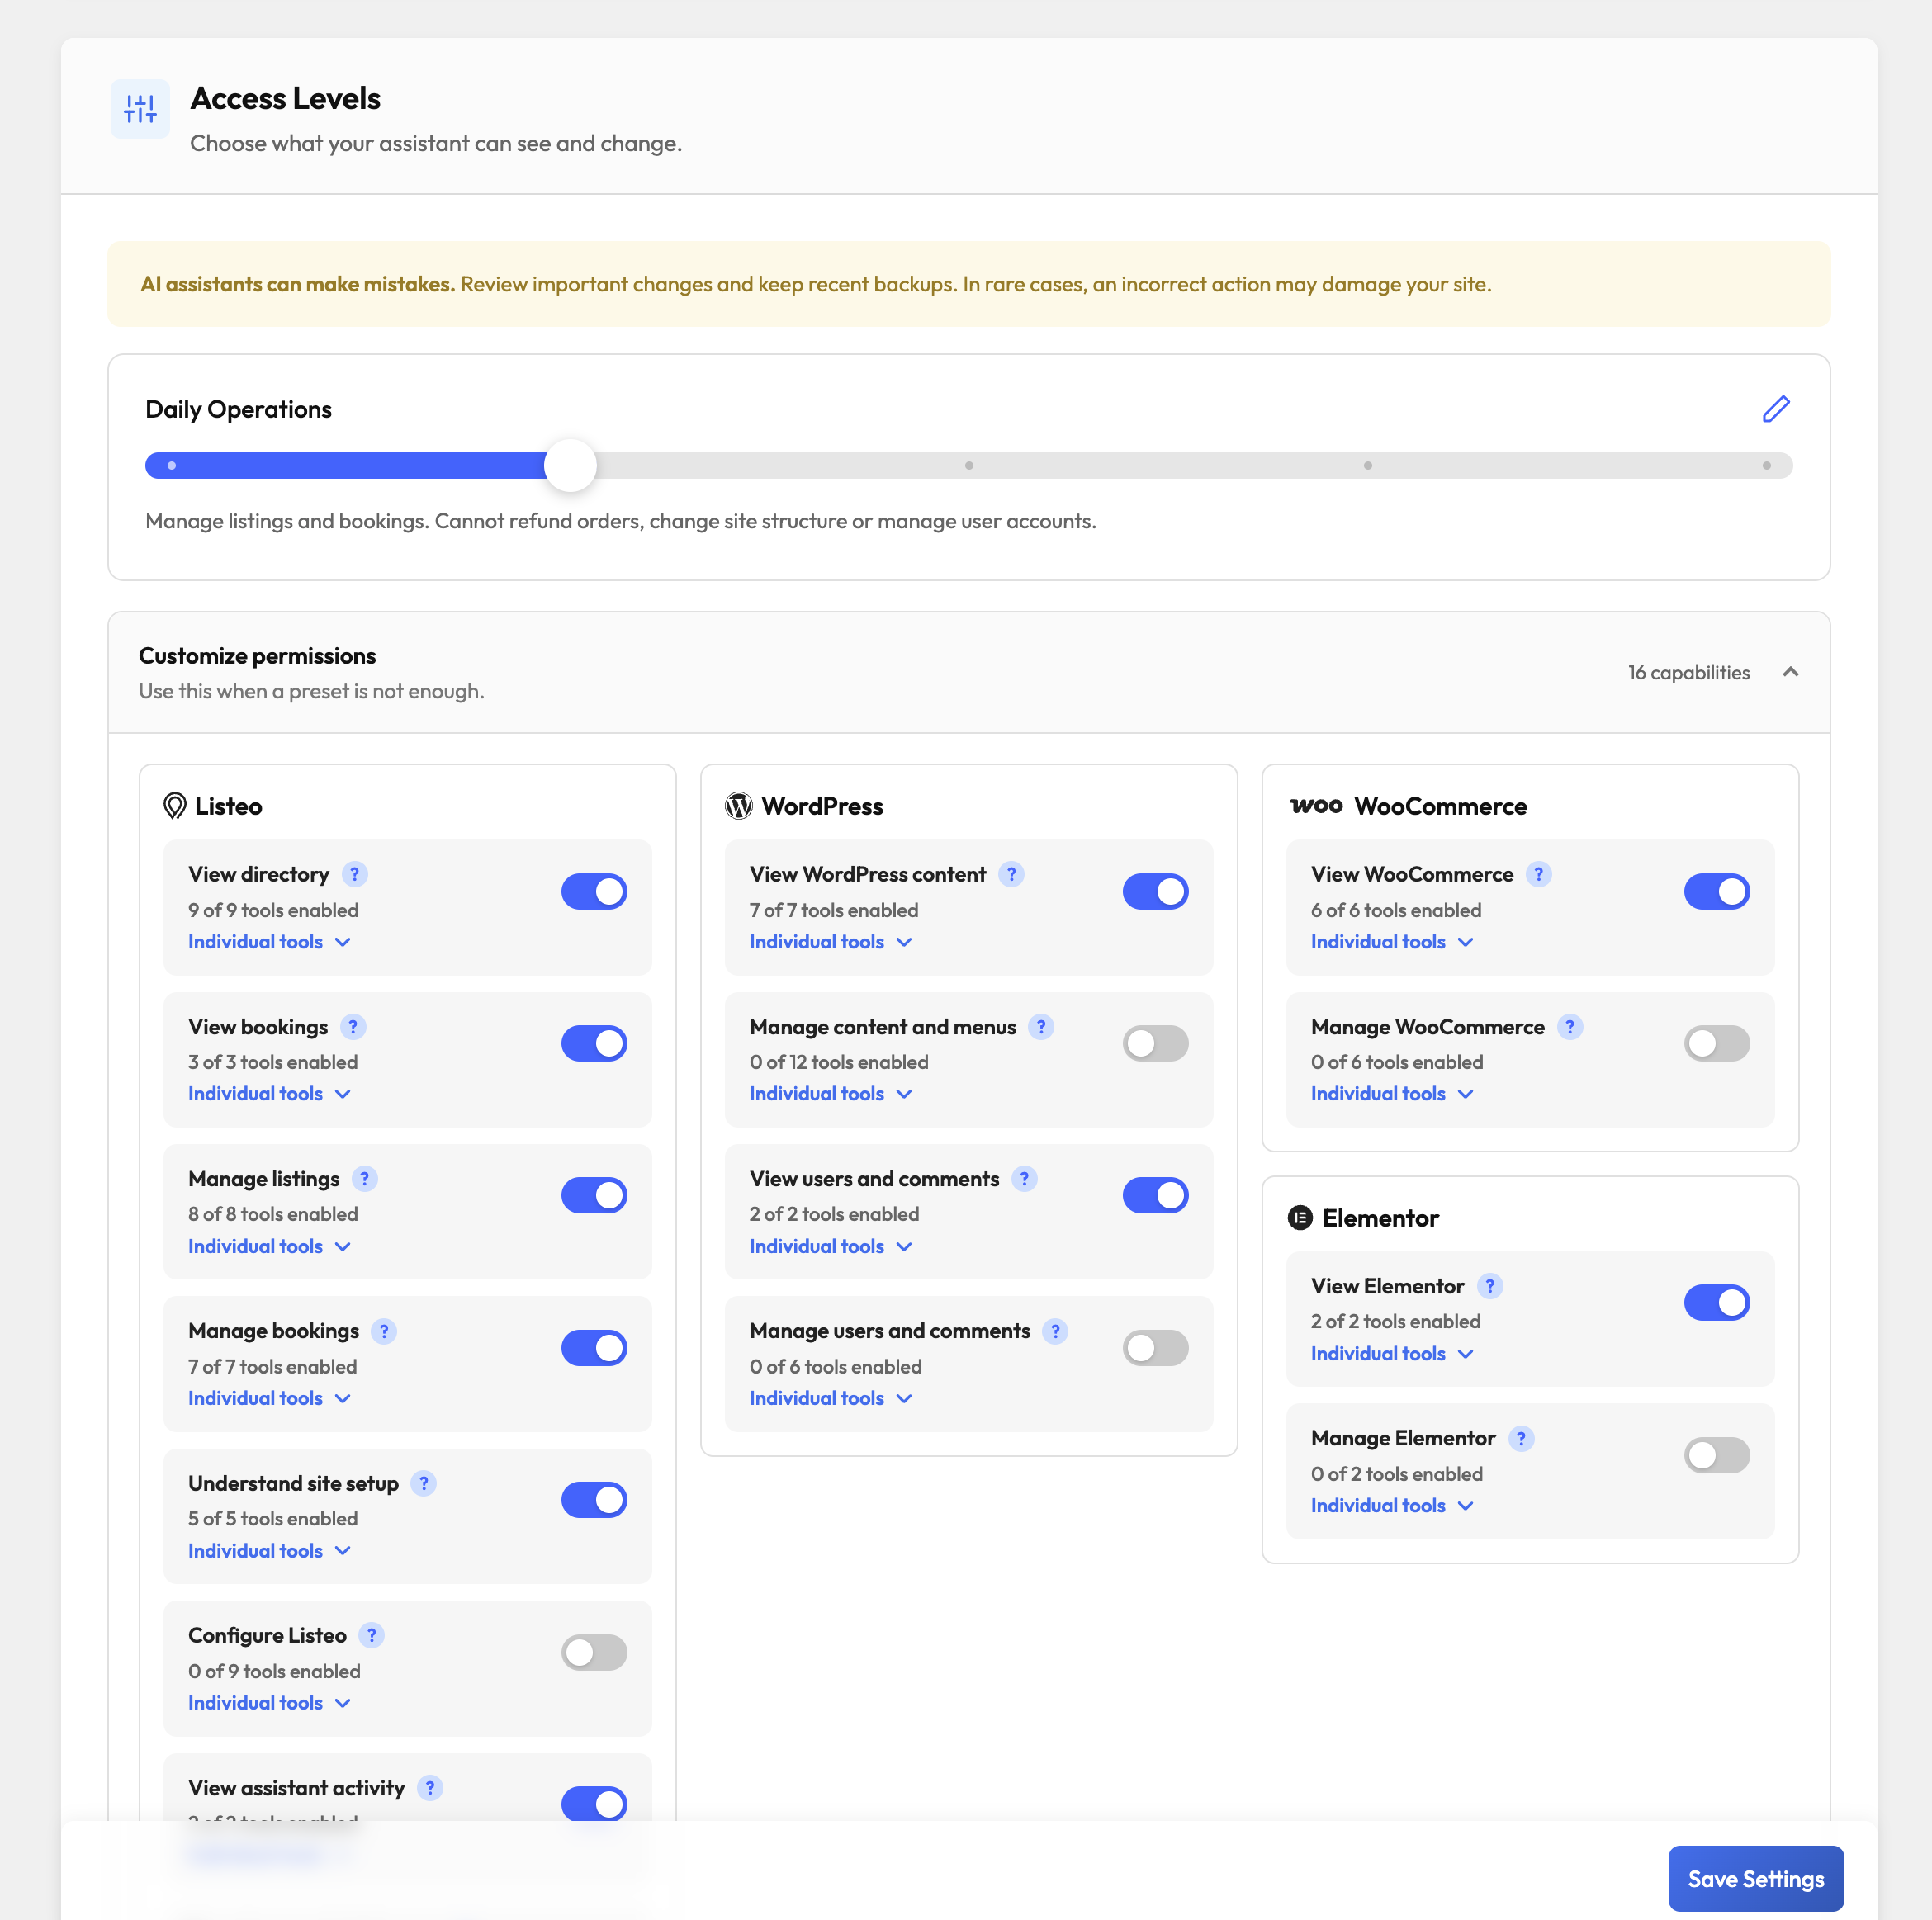The image size is (1932, 1920).
Task: Toggle off View bookings
Action: pyautogui.click(x=594, y=1043)
